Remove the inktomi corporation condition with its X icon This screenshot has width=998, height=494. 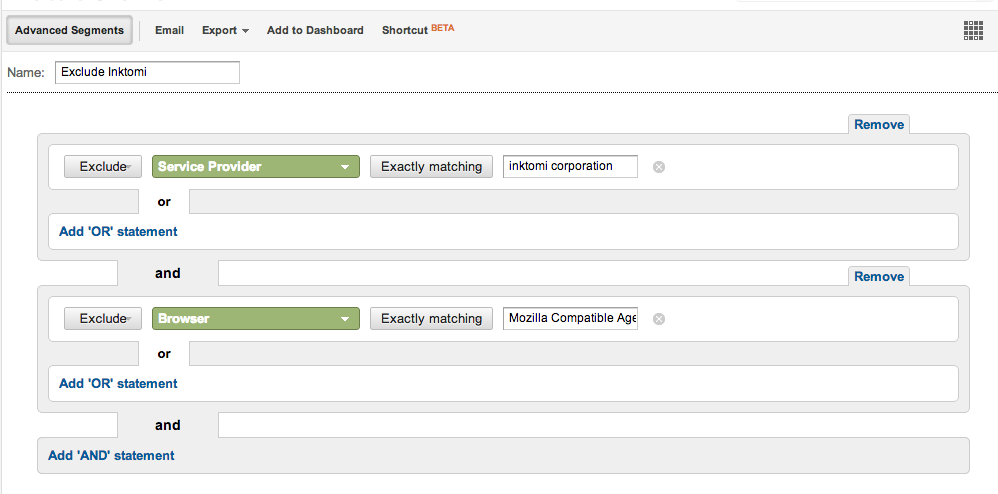(x=659, y=167)
